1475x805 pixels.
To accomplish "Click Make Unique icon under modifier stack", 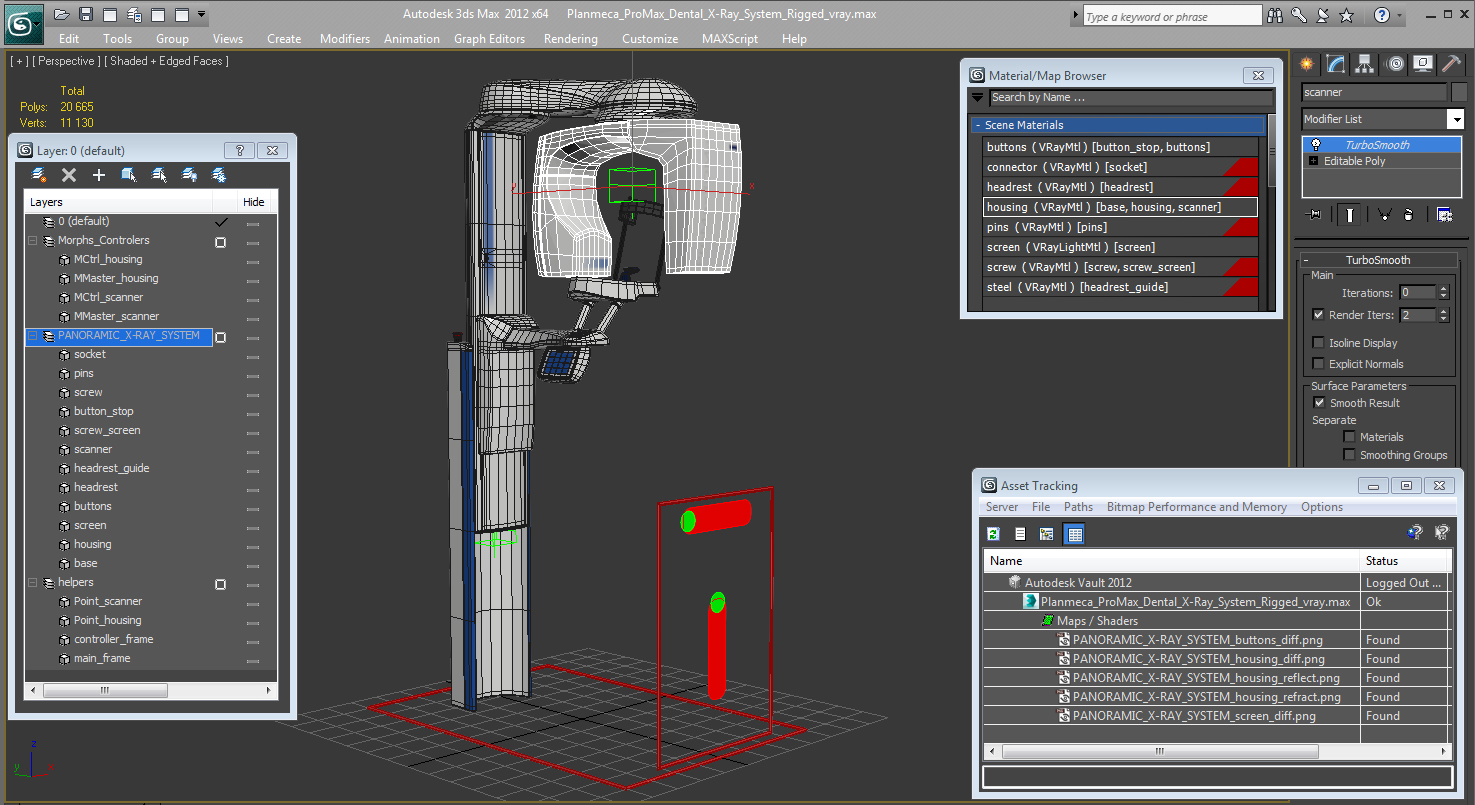I will point(1385,214).
